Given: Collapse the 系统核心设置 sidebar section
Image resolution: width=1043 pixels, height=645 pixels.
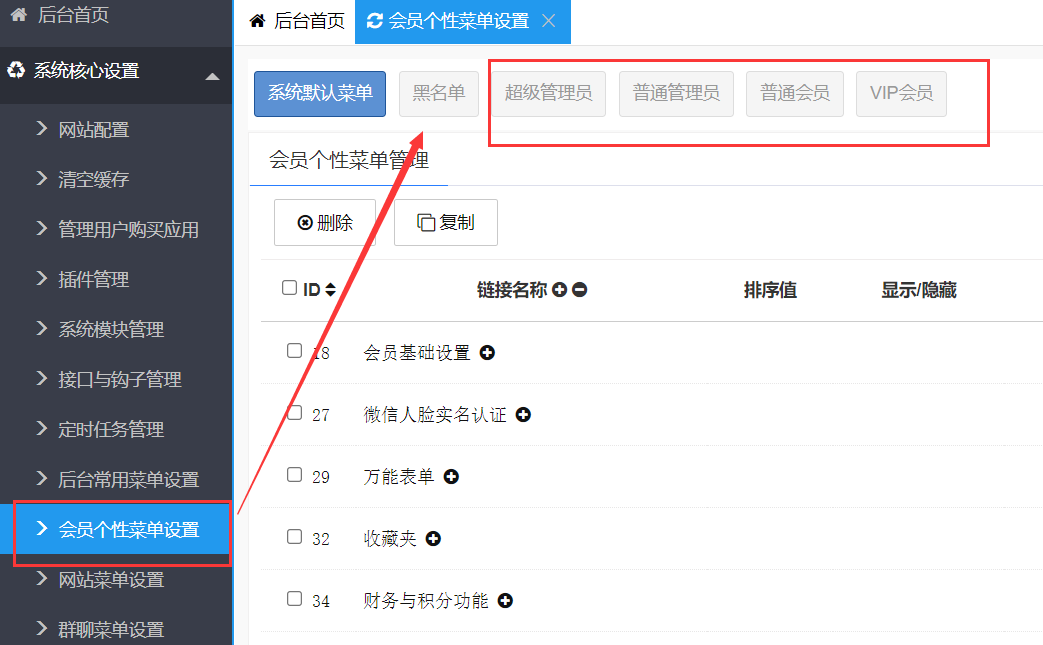Looking at the screenshot, I should (212, 77).
